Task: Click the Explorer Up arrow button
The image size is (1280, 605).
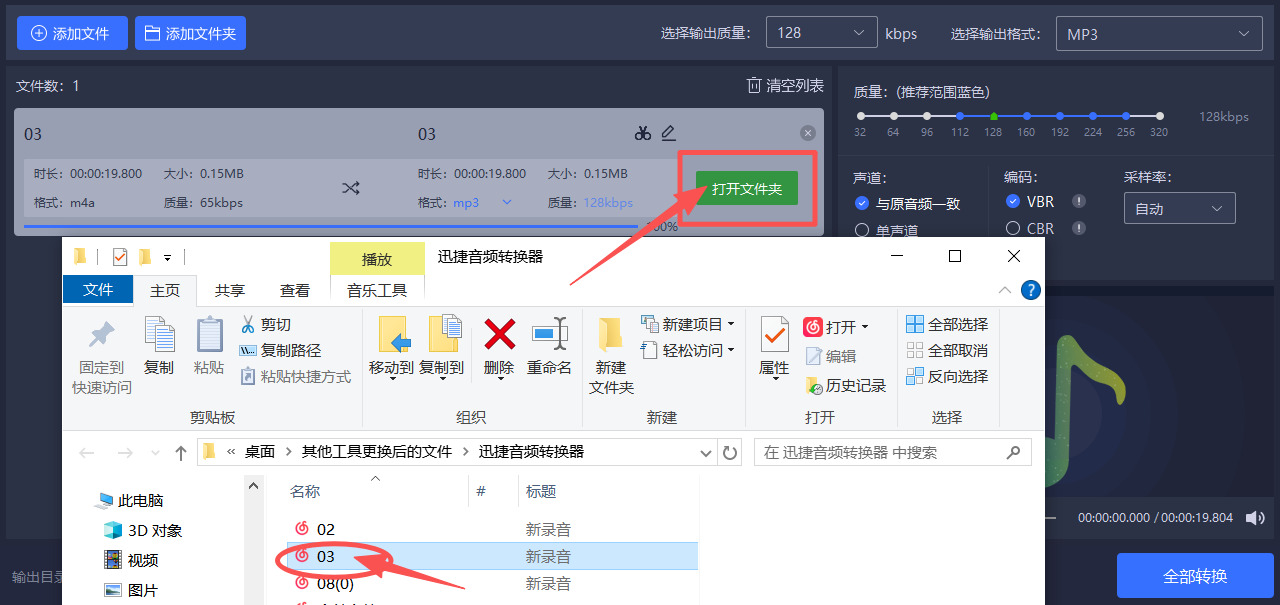Action: coord(181,453)
